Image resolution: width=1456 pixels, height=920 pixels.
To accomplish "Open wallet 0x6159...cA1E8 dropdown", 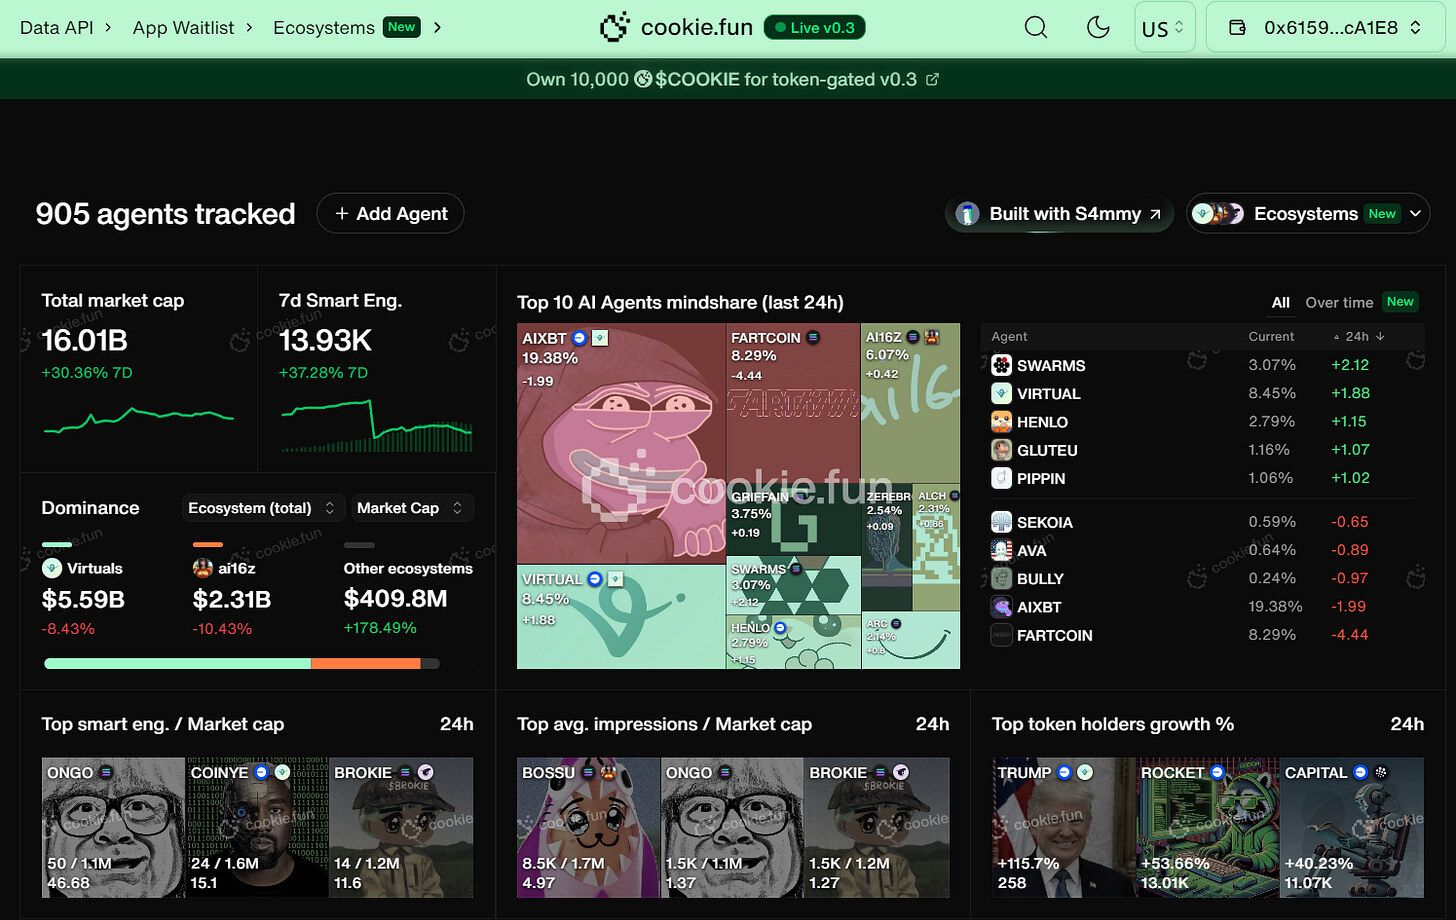I will click(x=1325, y=28).
